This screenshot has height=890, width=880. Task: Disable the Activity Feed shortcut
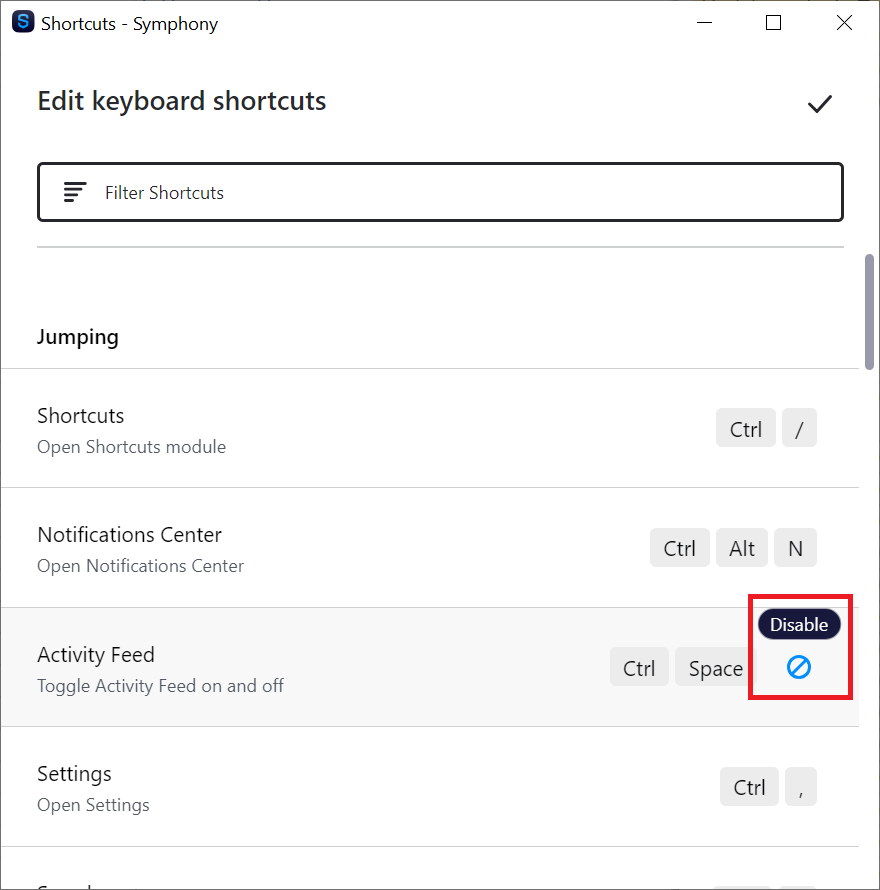coord(799,667)
